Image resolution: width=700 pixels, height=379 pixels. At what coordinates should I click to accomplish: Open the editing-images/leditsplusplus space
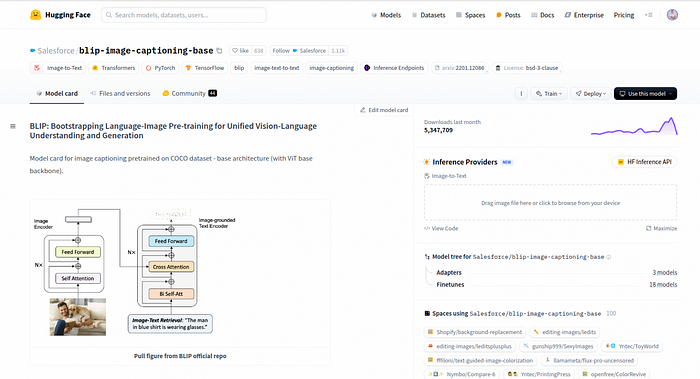[470, 346]
